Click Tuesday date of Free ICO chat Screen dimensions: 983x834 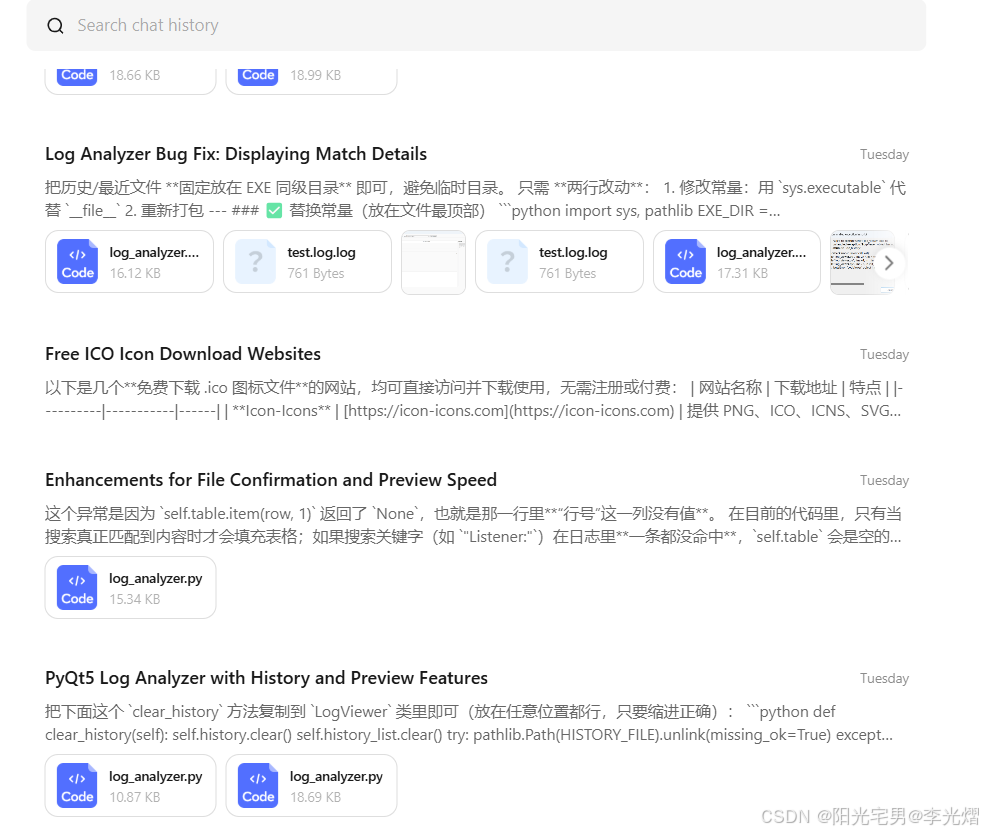pyautogui.click(x=884, y=354)
